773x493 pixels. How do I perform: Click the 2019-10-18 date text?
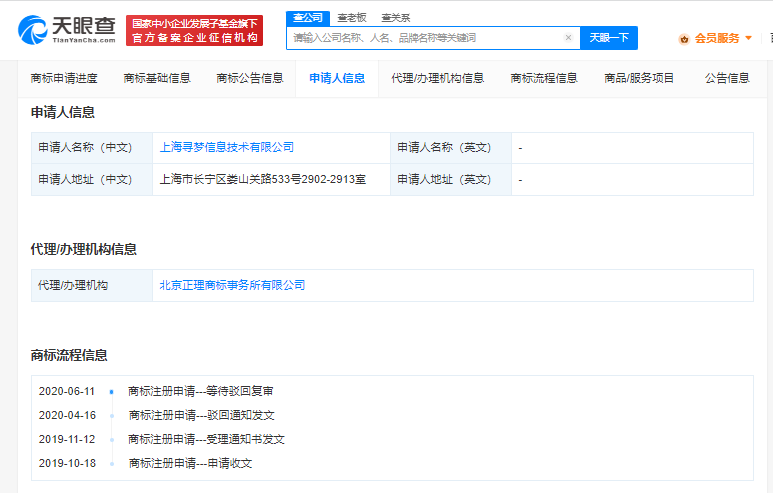click(67, 463)
